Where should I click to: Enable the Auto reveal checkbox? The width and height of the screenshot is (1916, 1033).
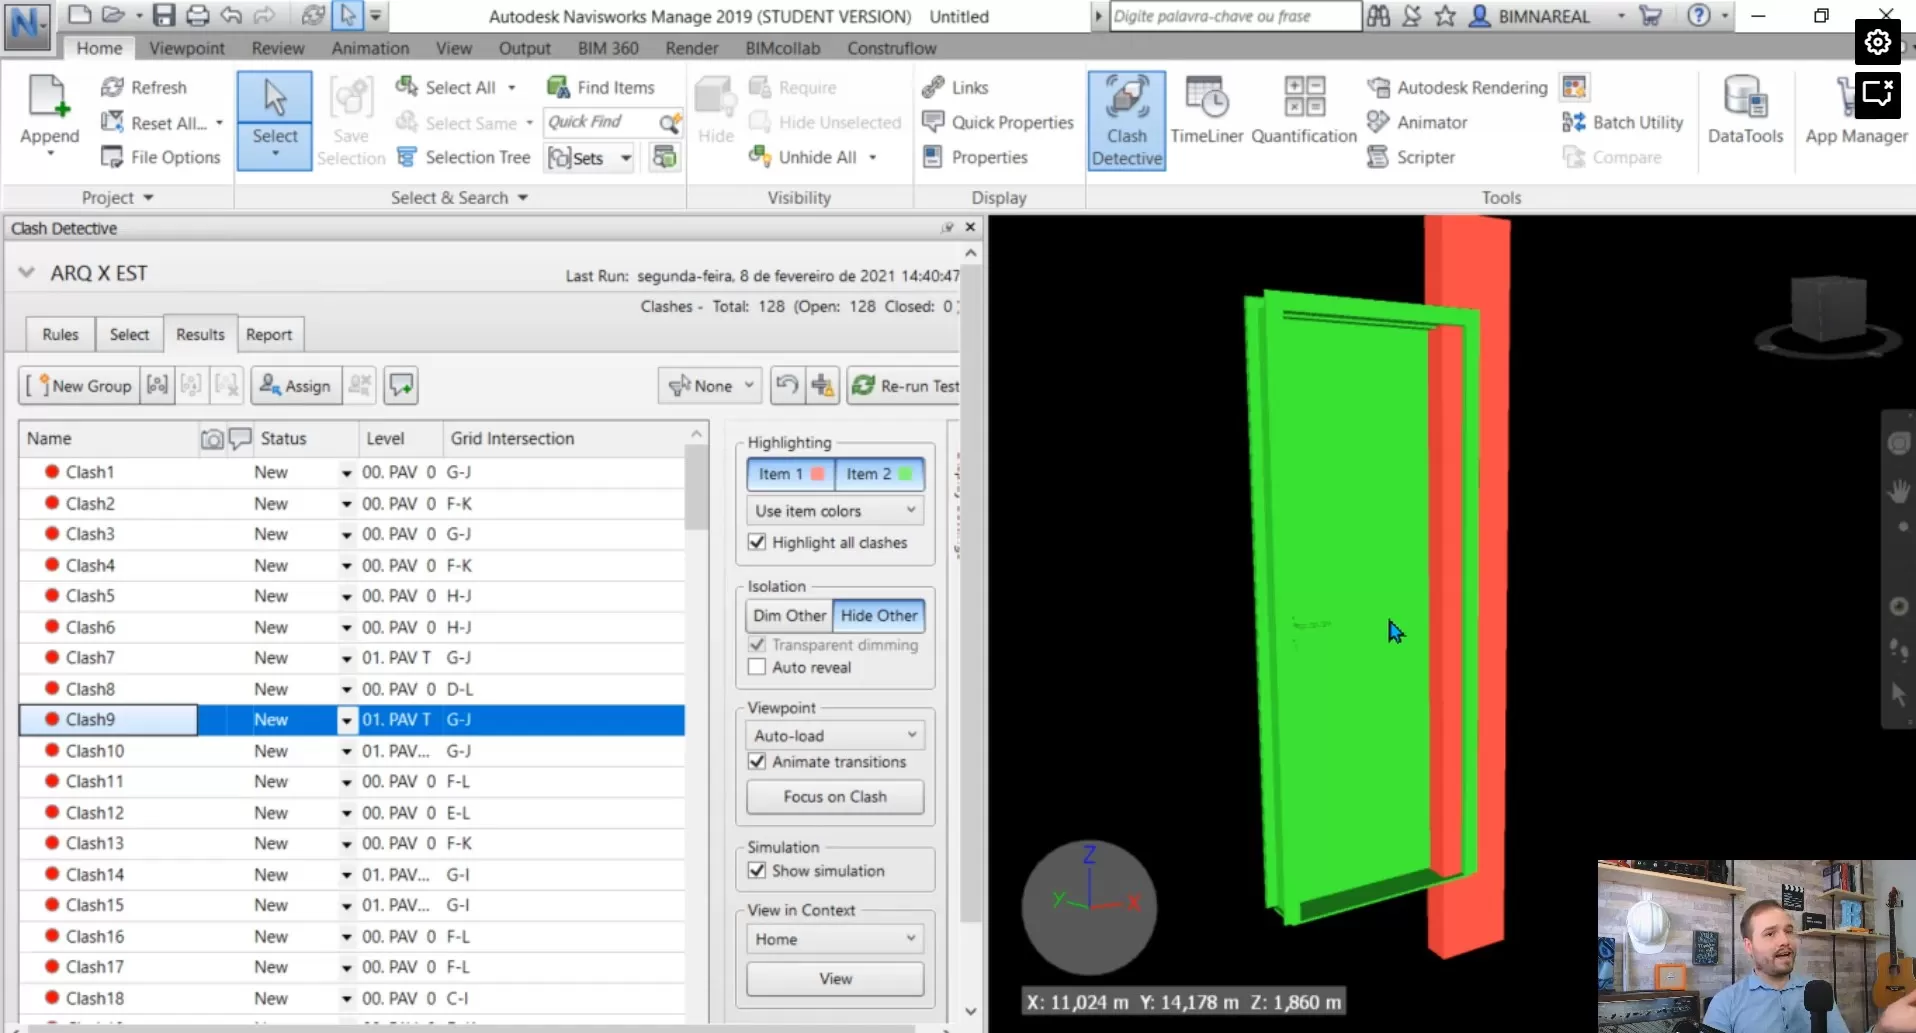tap(757, 667)
